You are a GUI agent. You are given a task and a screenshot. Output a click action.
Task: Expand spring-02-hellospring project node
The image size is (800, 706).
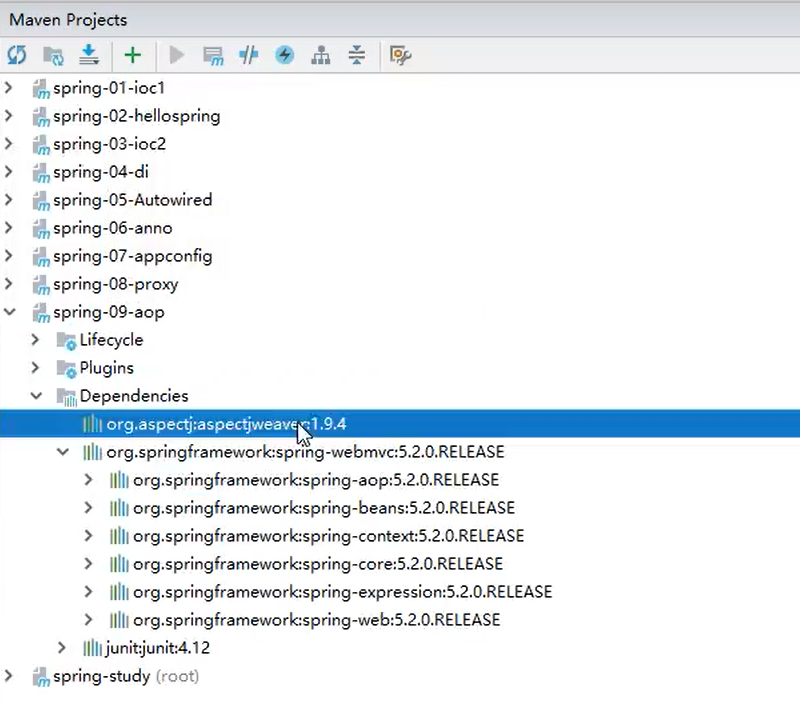(9, 116)
